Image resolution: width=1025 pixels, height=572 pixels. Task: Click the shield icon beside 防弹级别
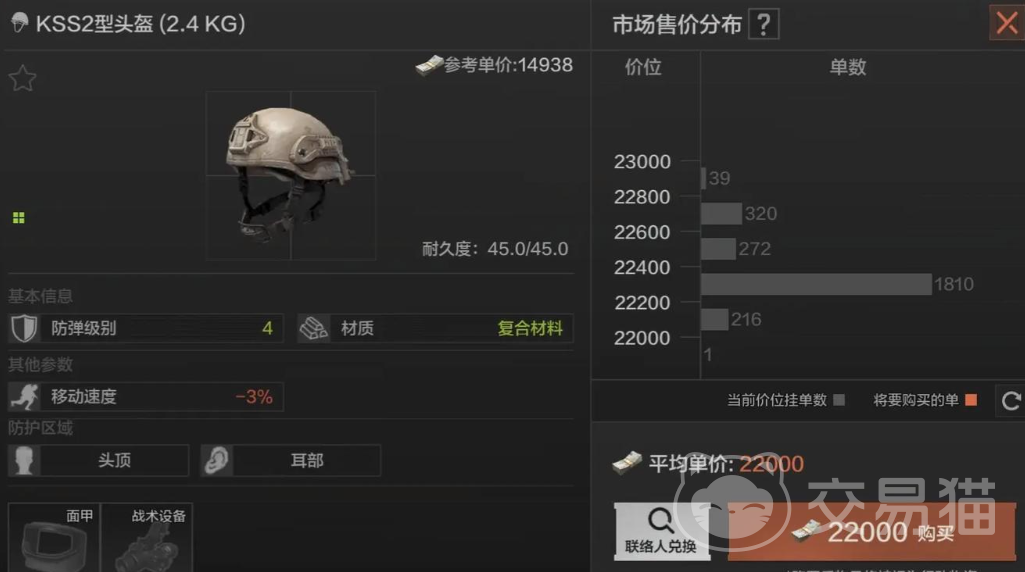pos(24,328)
